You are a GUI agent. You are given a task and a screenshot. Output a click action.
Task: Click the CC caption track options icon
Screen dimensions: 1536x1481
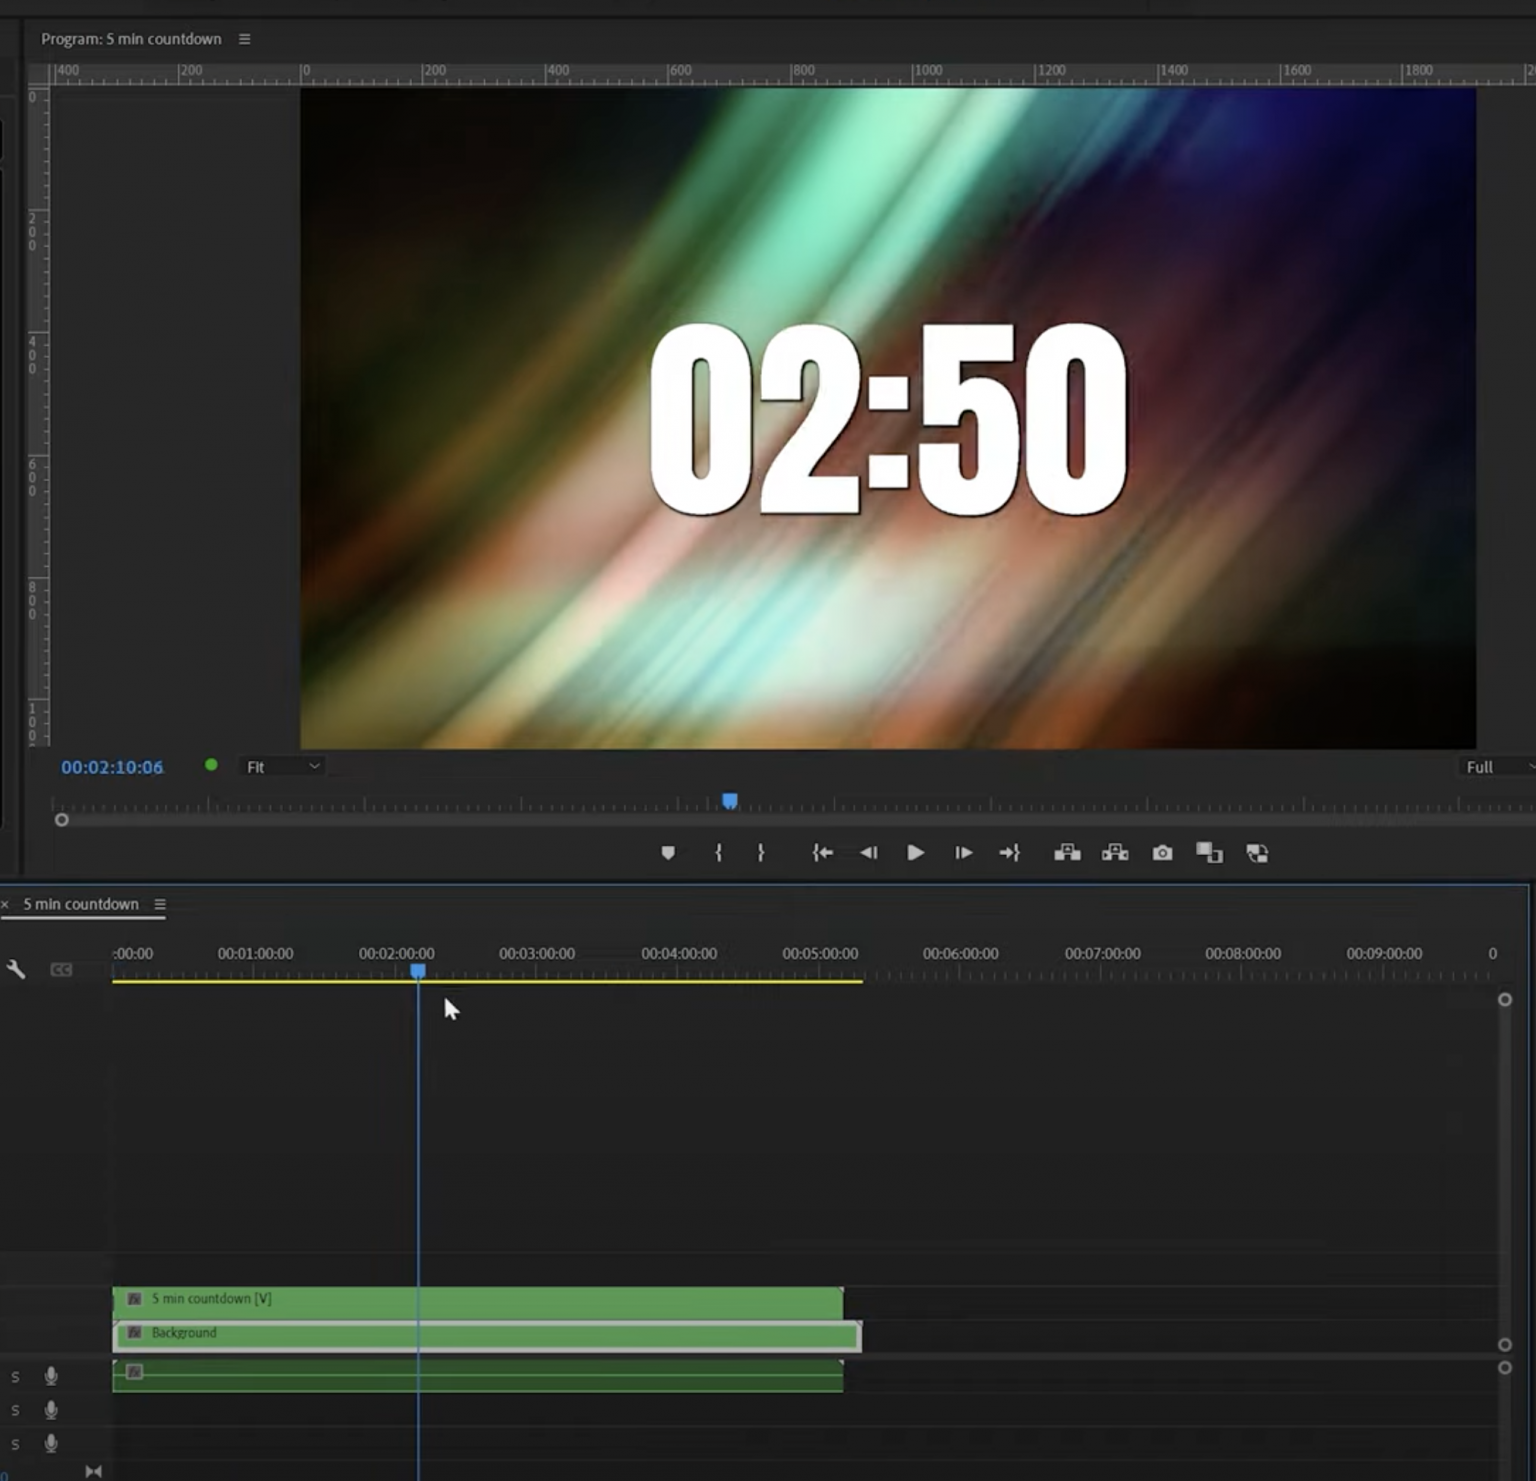pyautogui.click(x=61, y=969)
